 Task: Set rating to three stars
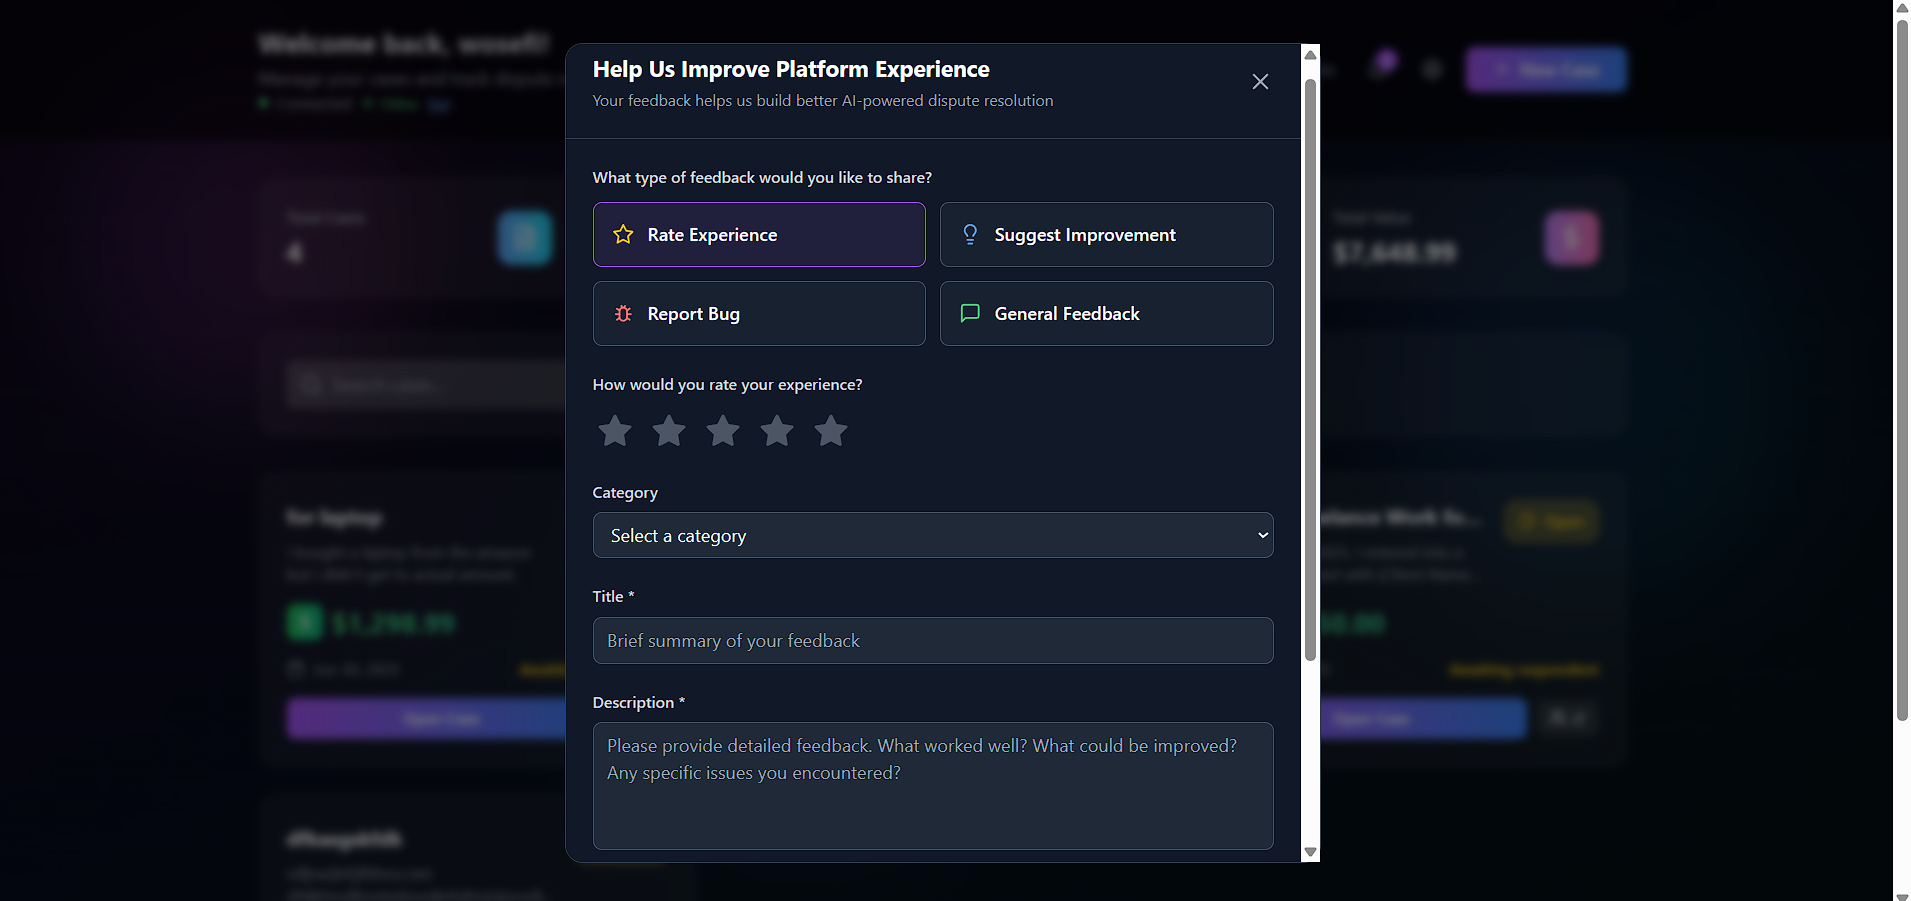click(x=723, y=431)
